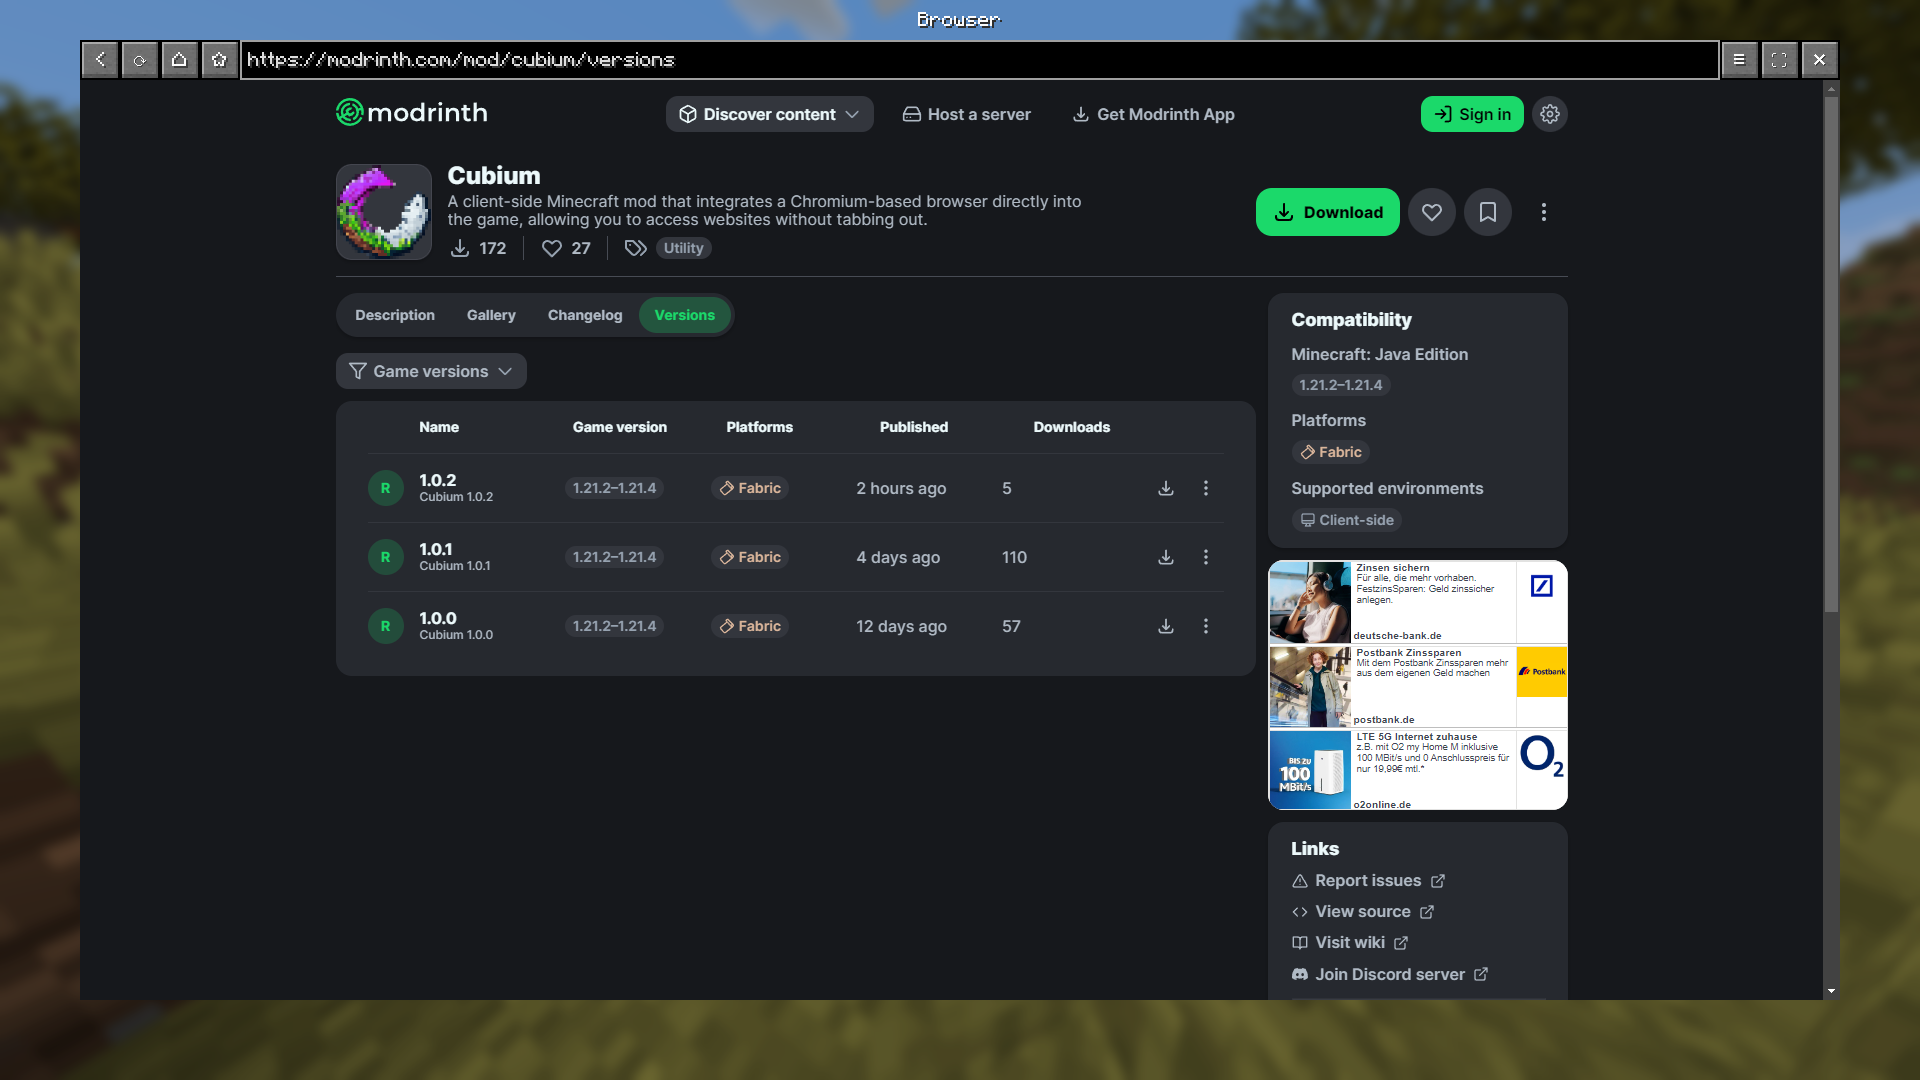This screenshot has width=1920, height=1080.
Task: Follow Cubium with the heart button
Action: pos(1432,212)
